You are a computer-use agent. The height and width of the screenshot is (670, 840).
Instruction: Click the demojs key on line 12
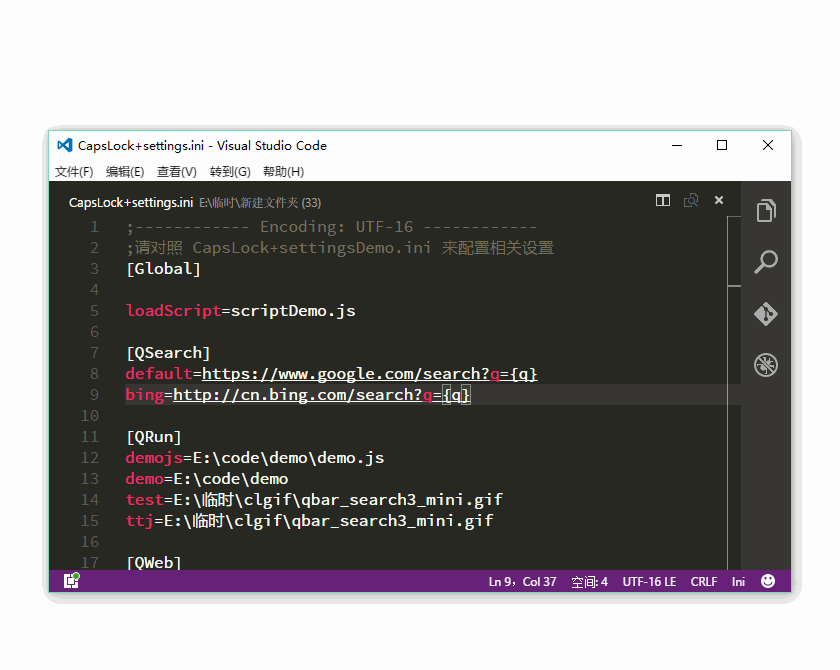(x=154, y=458)
